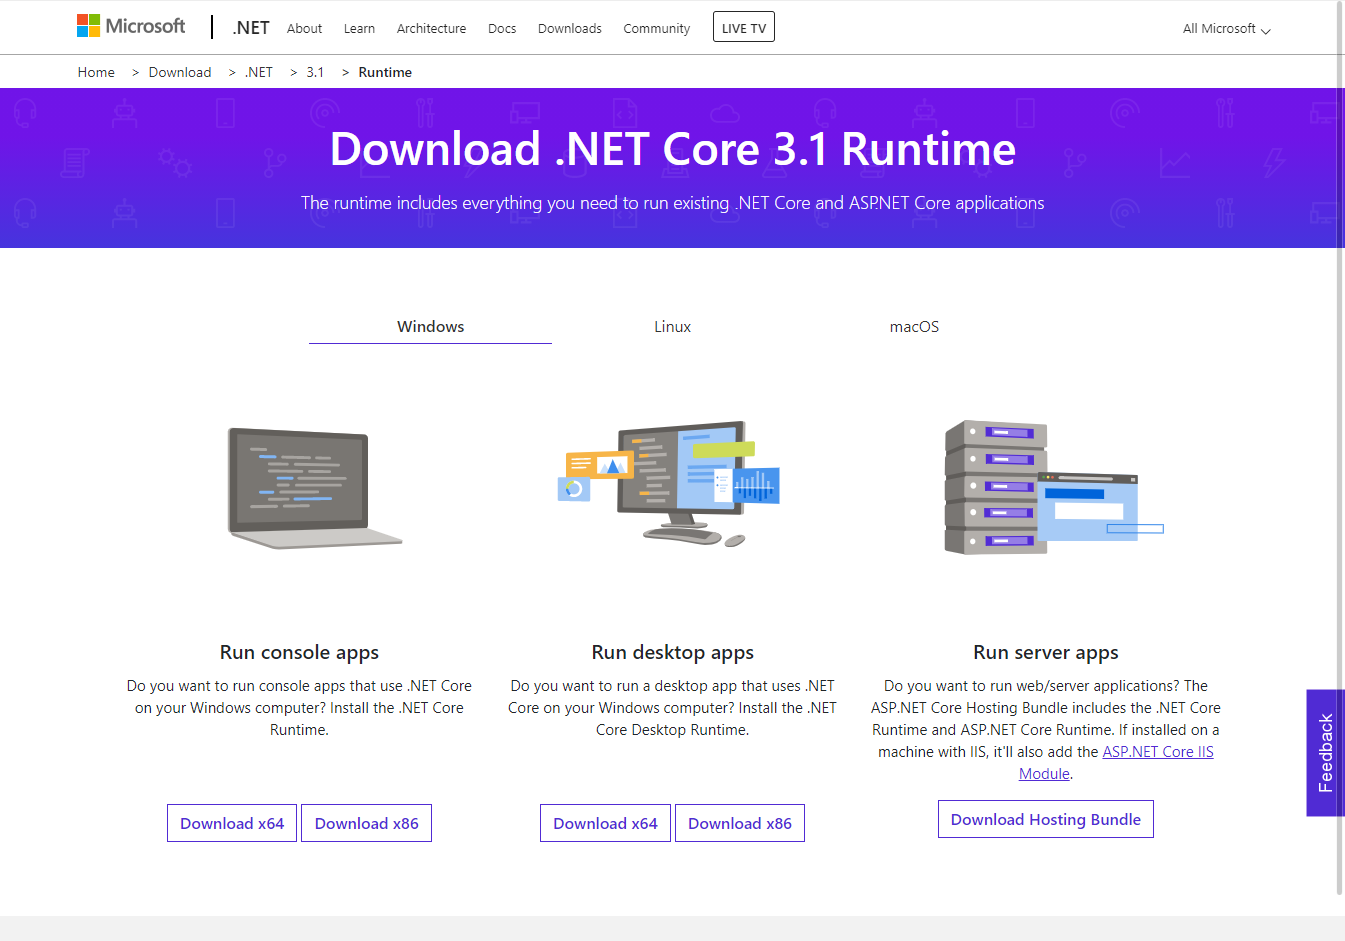Open the Docs nav item

coord(502,29)
